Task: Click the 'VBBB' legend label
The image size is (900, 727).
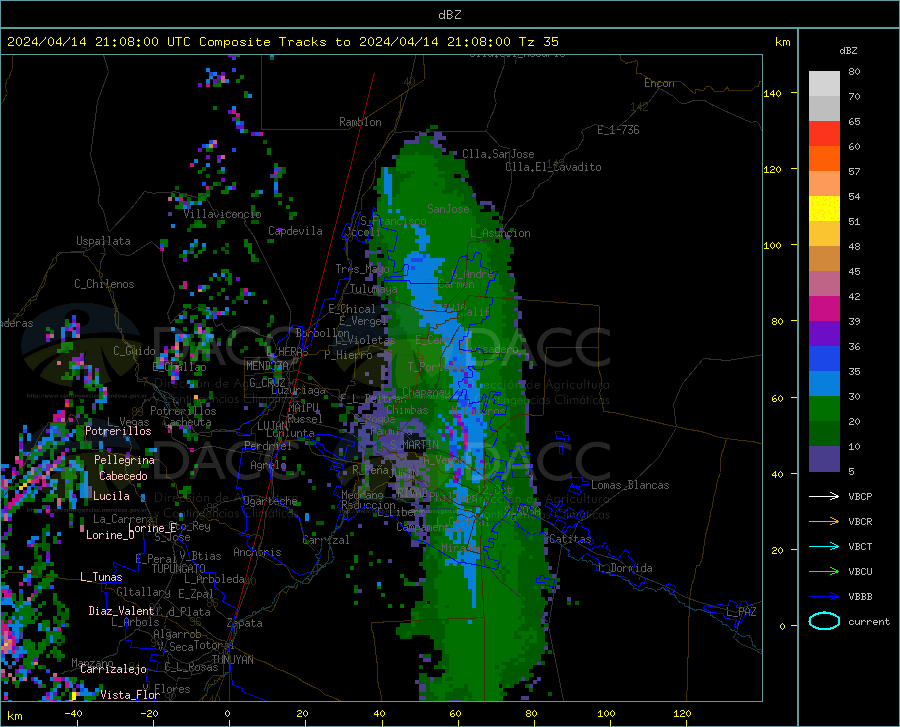Action: coord(860,597)
